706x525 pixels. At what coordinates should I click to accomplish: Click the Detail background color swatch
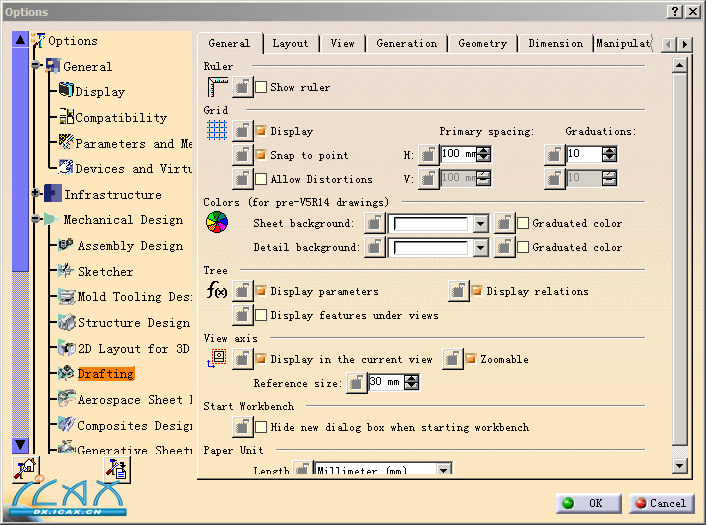point(430,248)
